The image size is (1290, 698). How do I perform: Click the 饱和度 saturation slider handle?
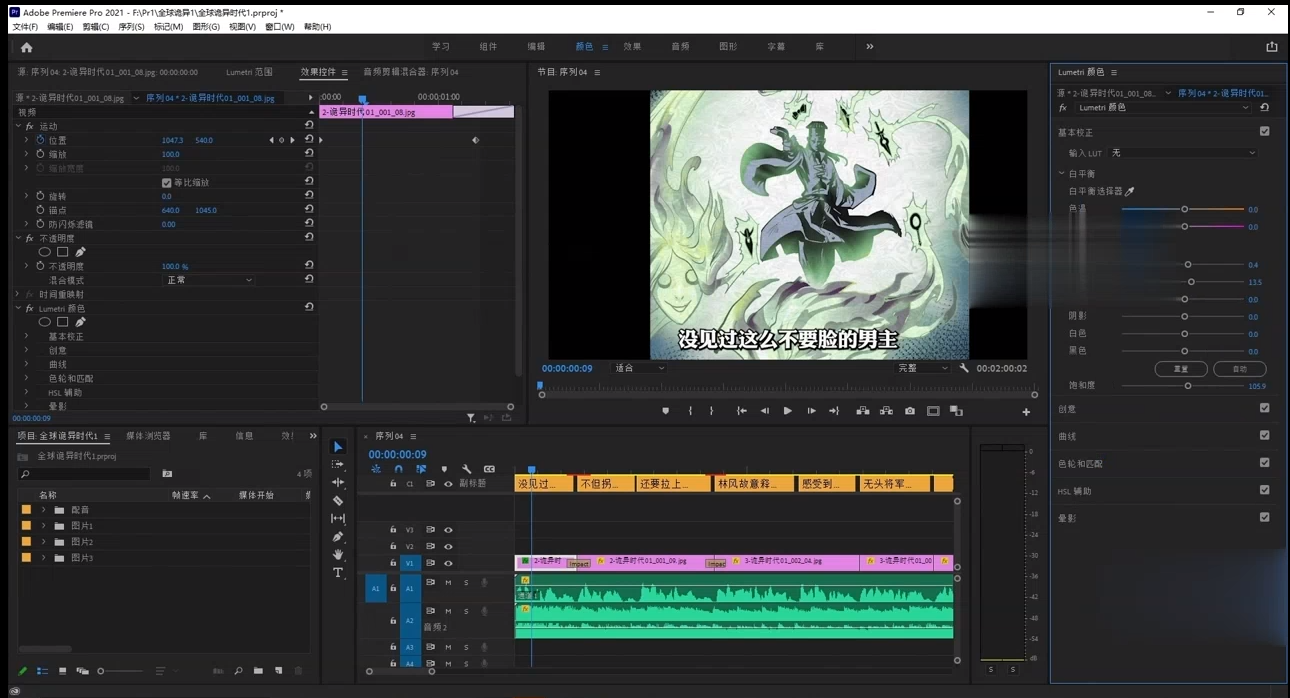pos(1188,386)
